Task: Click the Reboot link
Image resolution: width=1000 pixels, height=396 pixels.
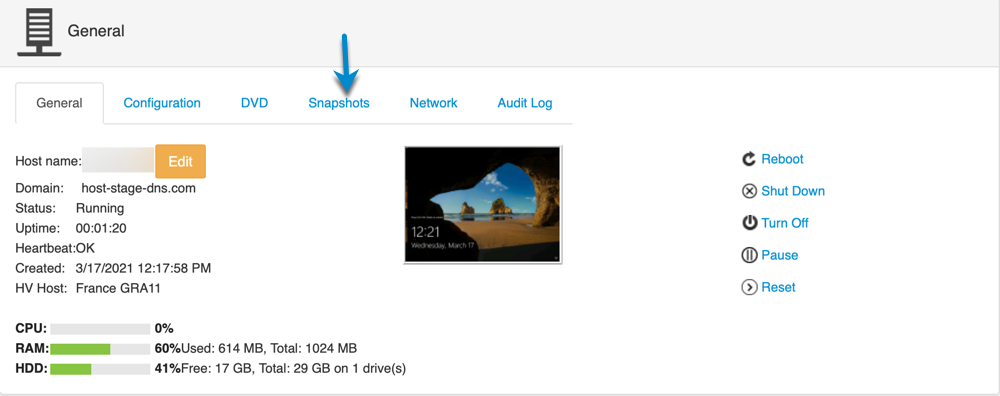Action: click(x=783, y=159)
